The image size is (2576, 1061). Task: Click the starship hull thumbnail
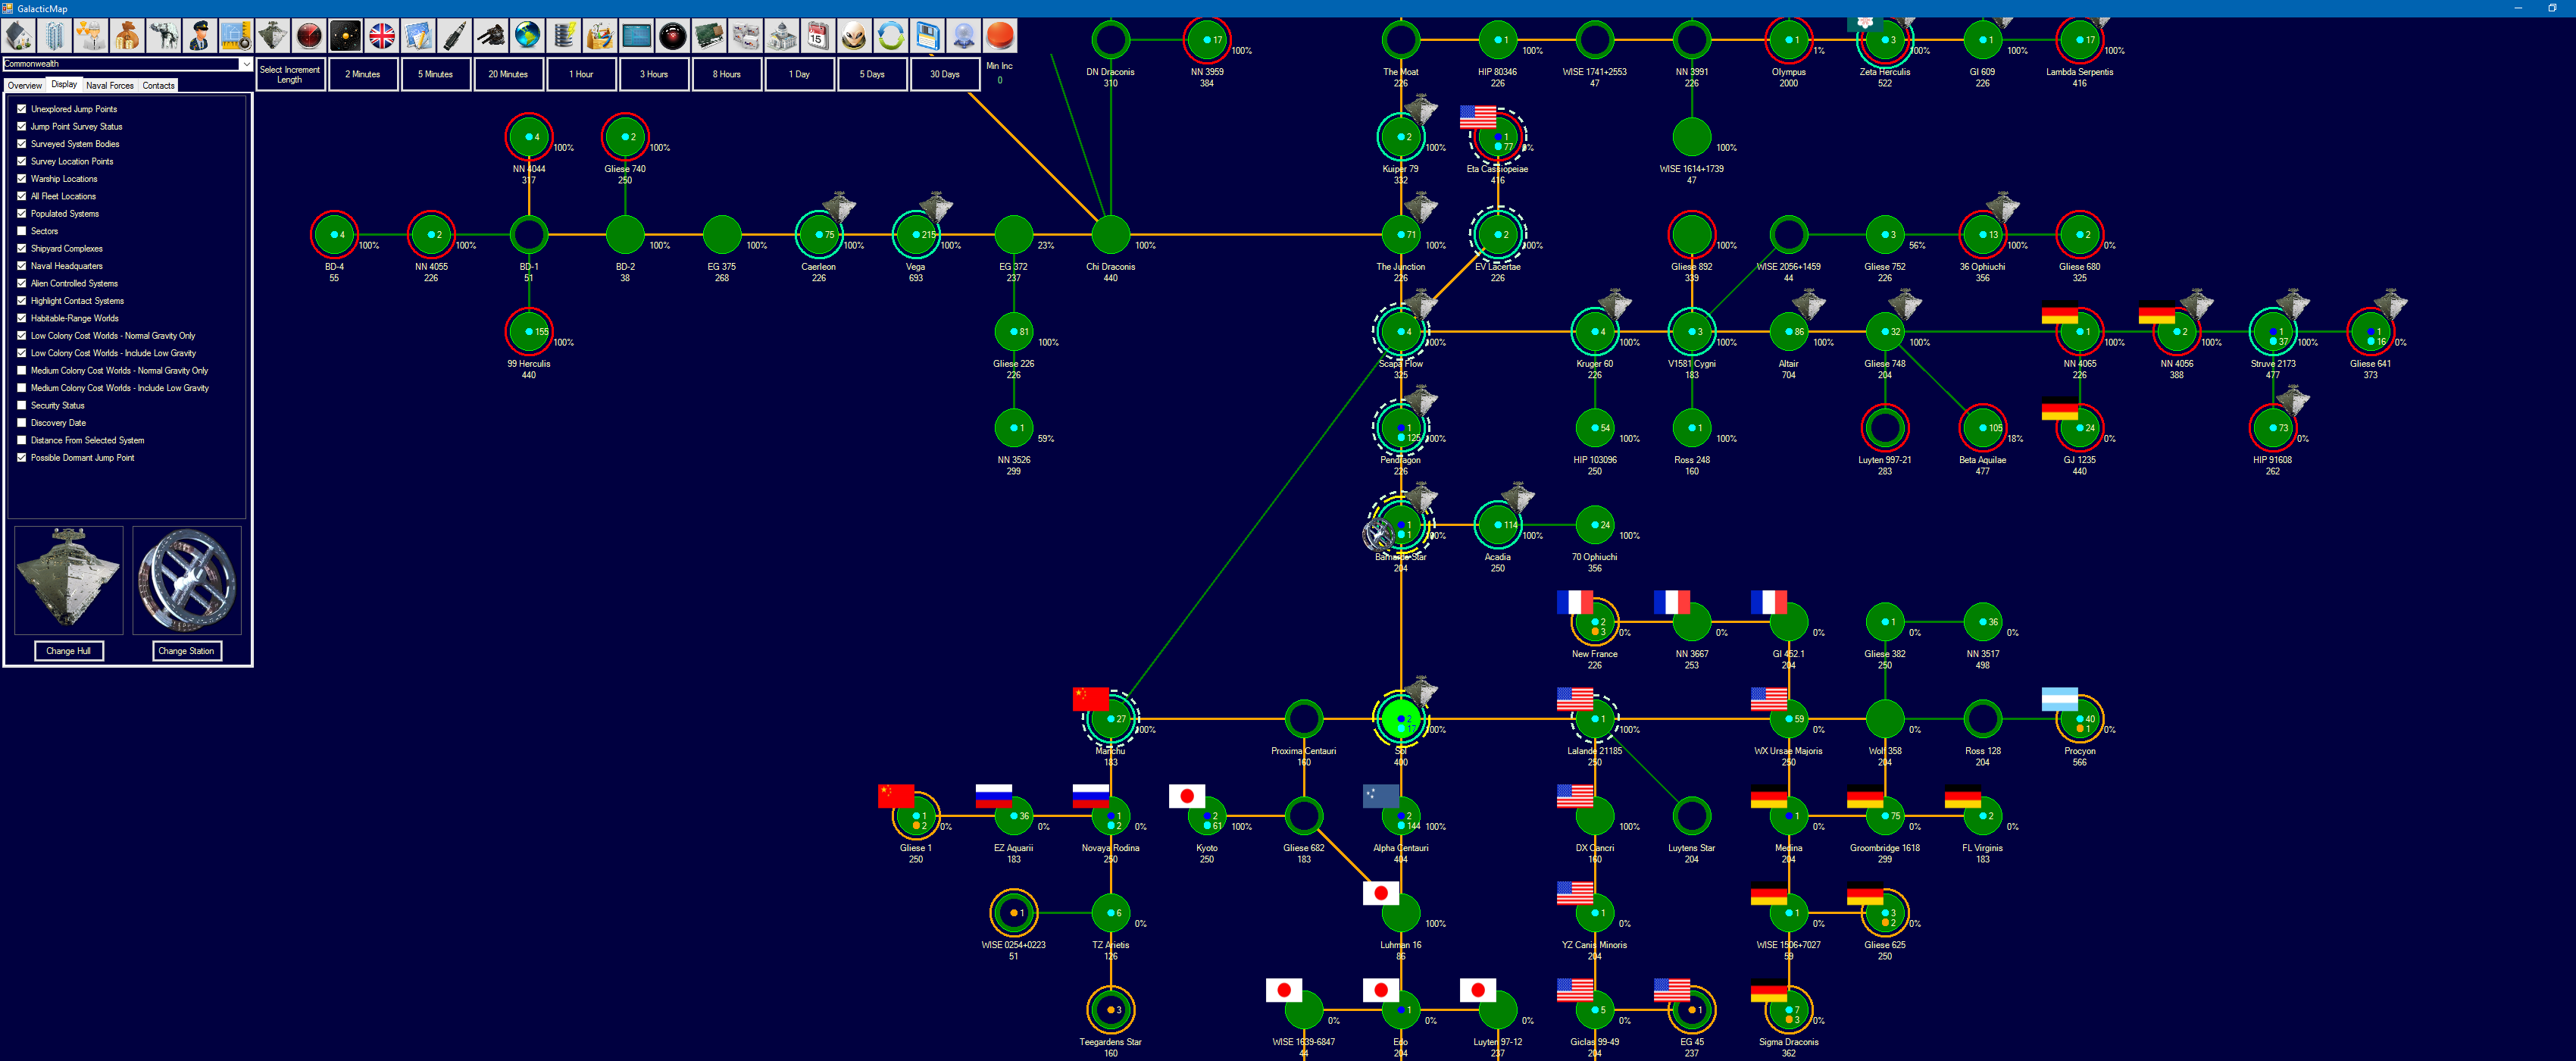69,580
